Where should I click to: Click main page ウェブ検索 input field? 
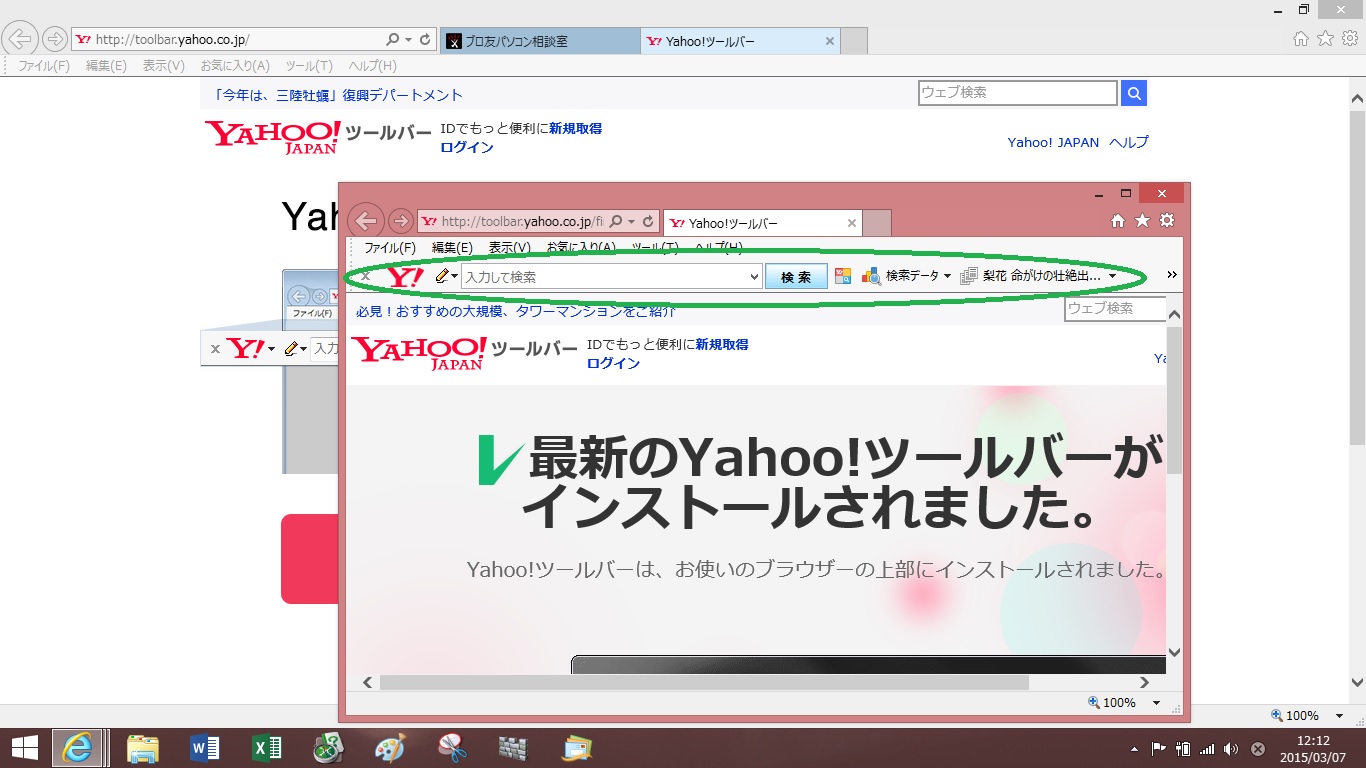click(x=1018, y=93)
